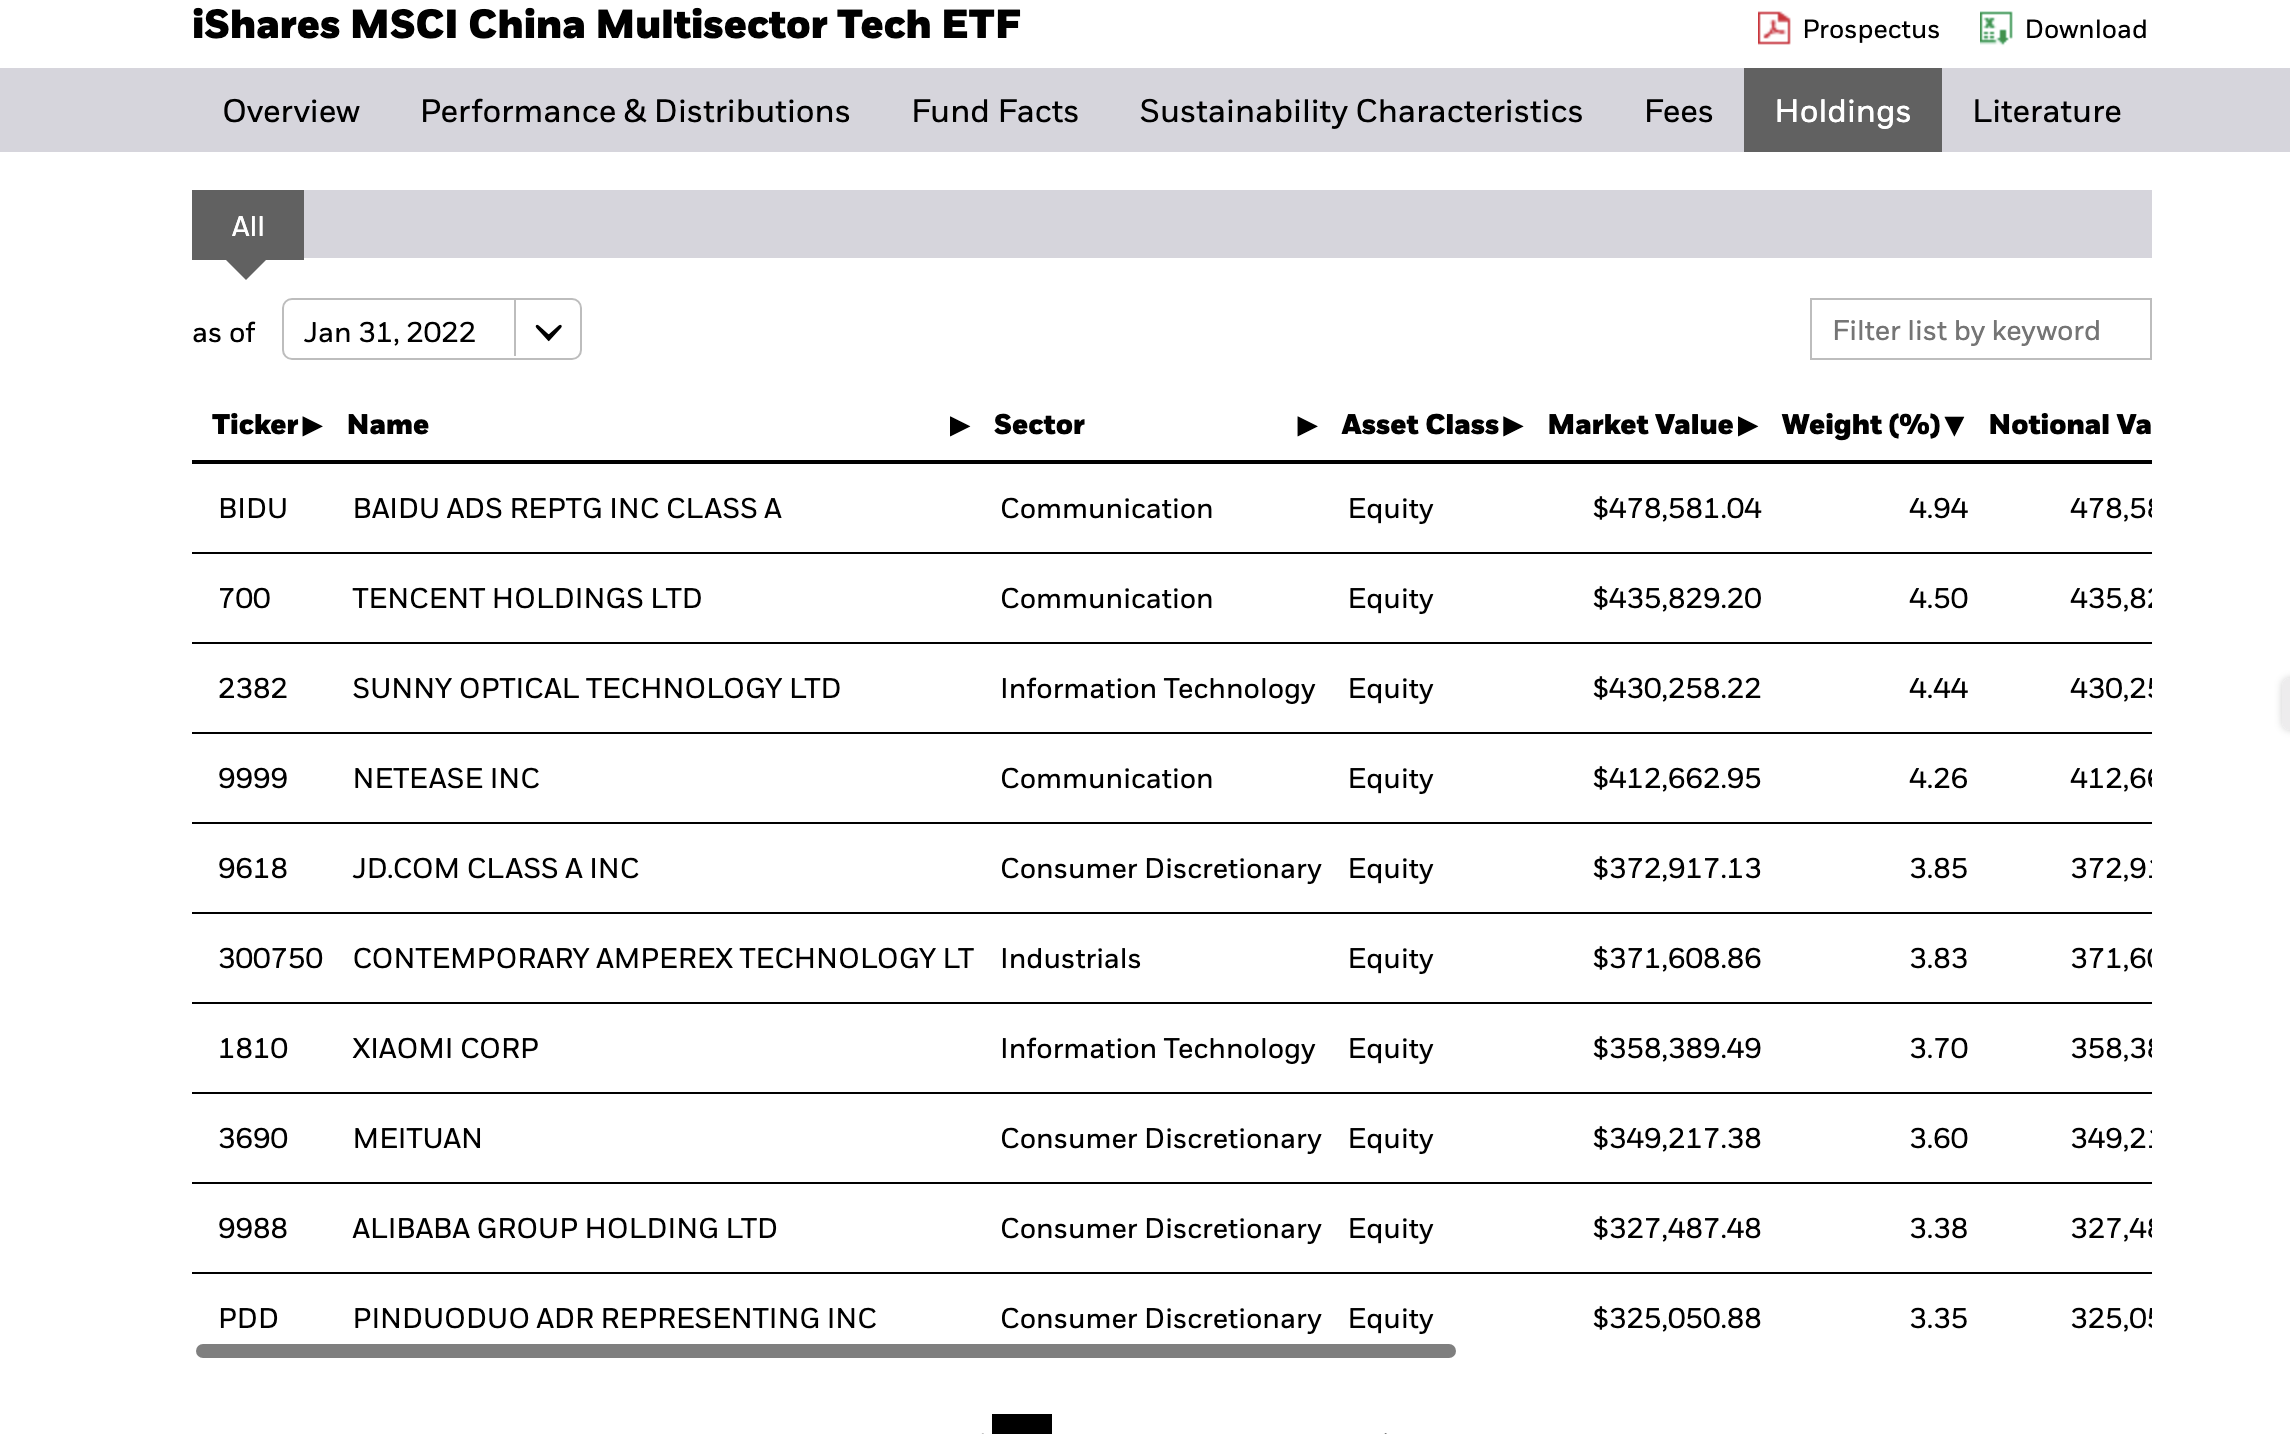This screenshot has width=2290, height=1434.
Task: Click SUNNY OPTICAL TECHNOLOGY LTD
Action: (x=596, y=688)
